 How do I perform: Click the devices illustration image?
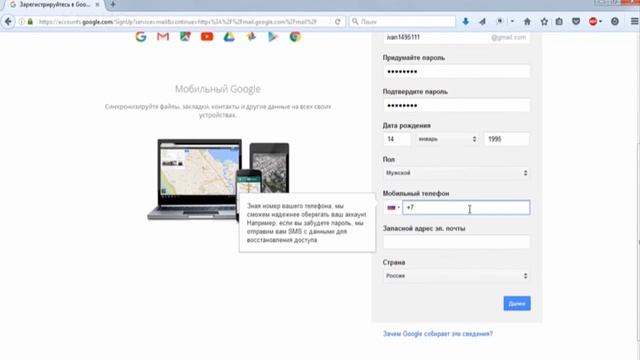point(218,180)
